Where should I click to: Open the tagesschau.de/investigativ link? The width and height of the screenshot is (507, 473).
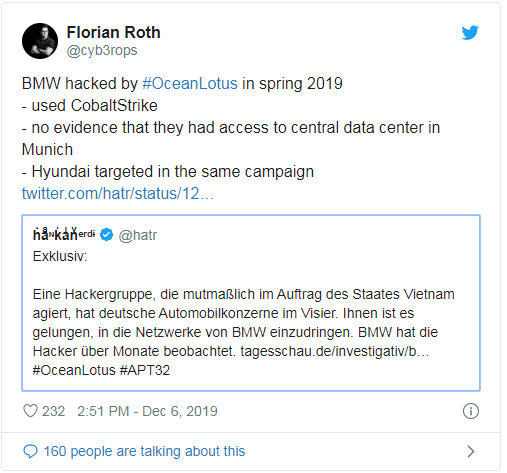point(334,351)
